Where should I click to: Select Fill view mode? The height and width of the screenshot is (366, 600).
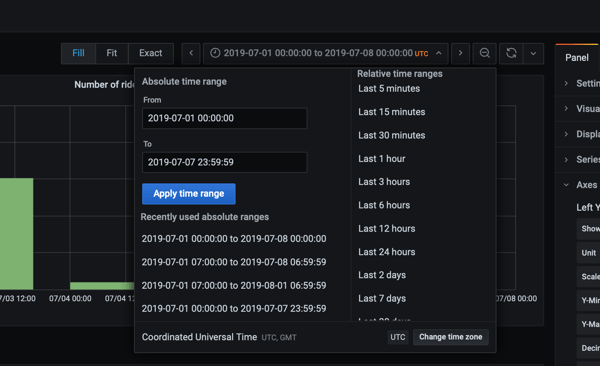(78, 53)
